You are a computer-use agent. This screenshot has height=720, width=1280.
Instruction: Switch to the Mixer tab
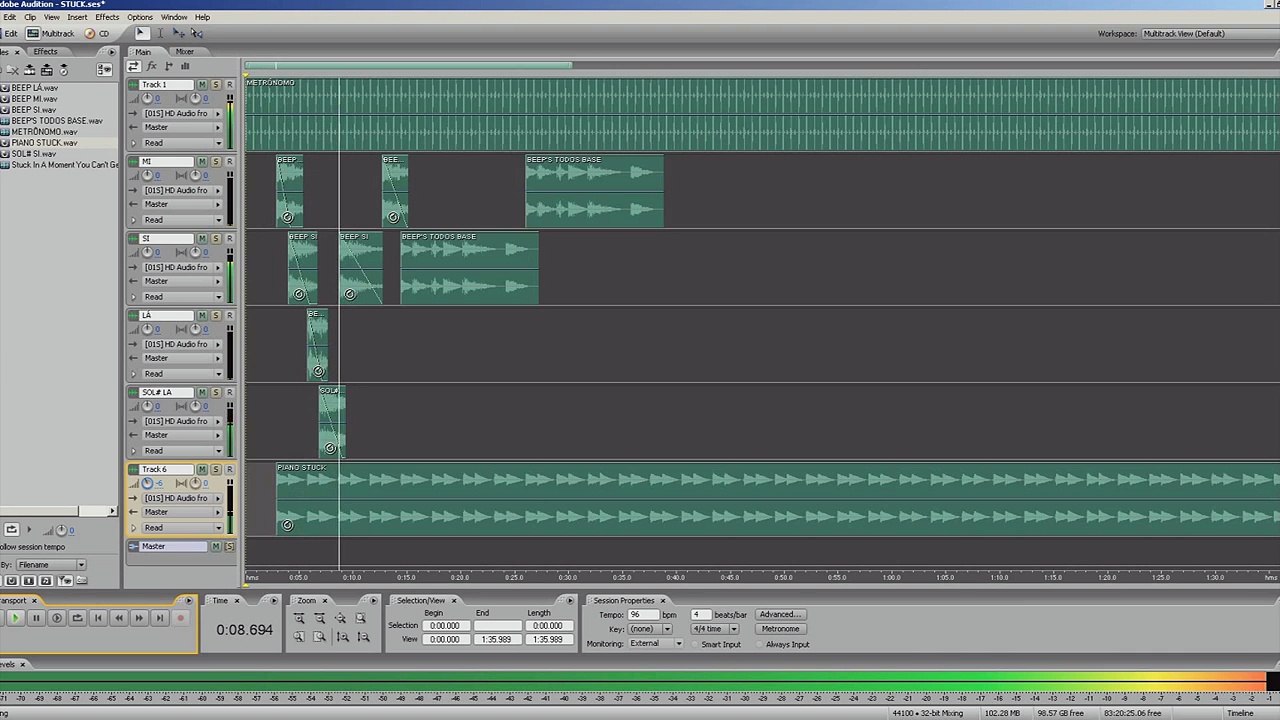(x=185, y=52)
